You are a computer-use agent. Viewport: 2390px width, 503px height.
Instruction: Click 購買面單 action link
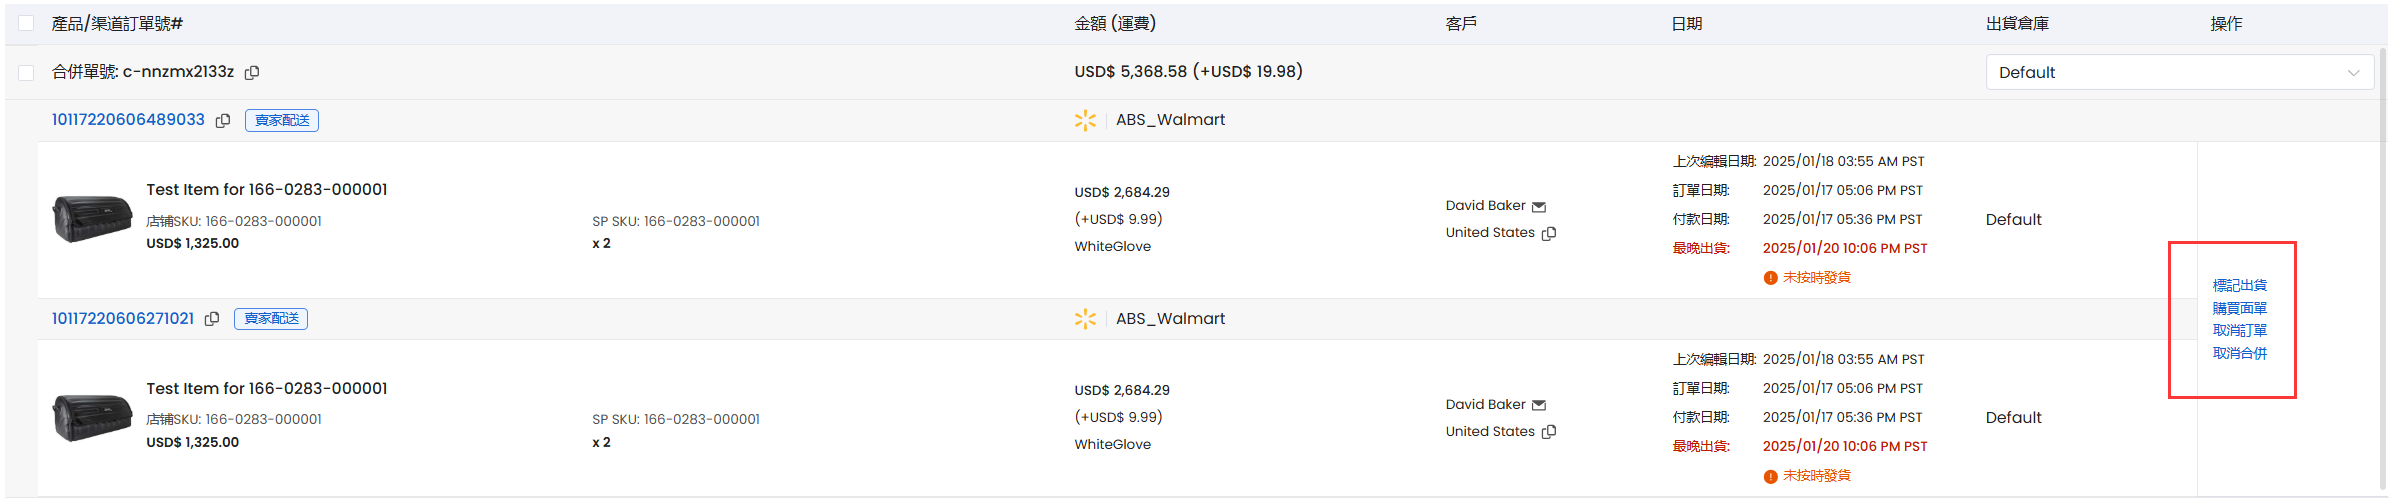click(2240, 309)
